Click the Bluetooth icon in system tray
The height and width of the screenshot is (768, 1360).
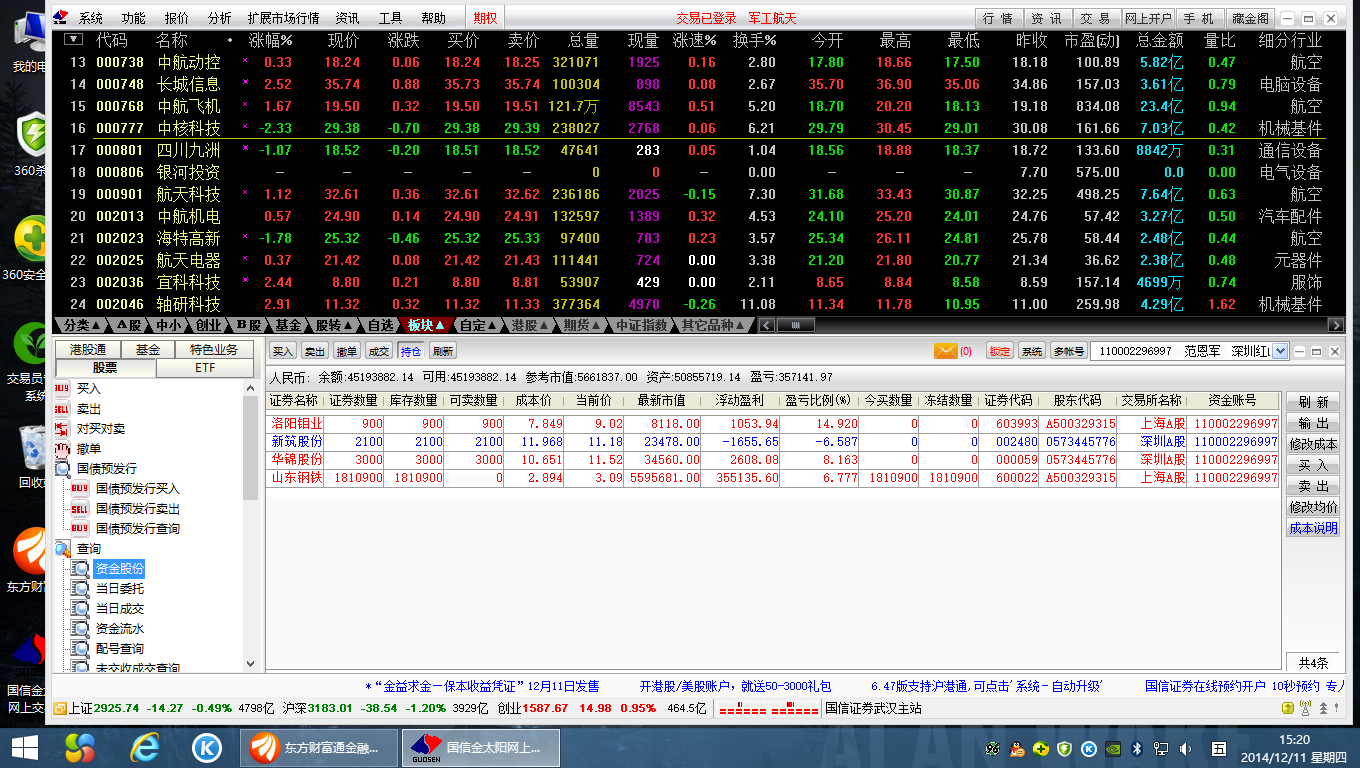(x=1136, y=748)
